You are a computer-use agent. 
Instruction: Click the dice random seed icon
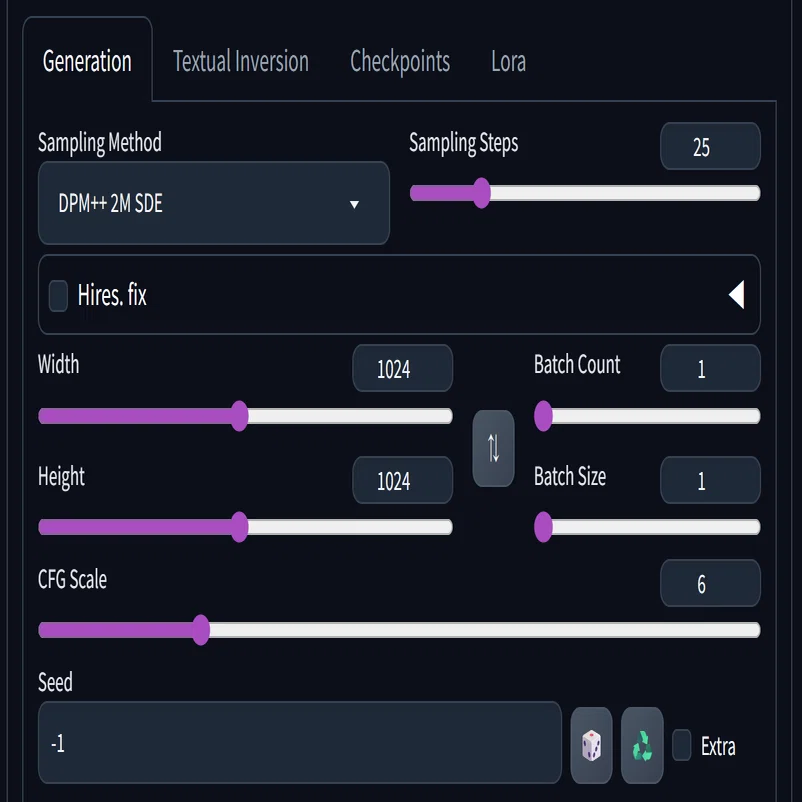tap(591, 745)
